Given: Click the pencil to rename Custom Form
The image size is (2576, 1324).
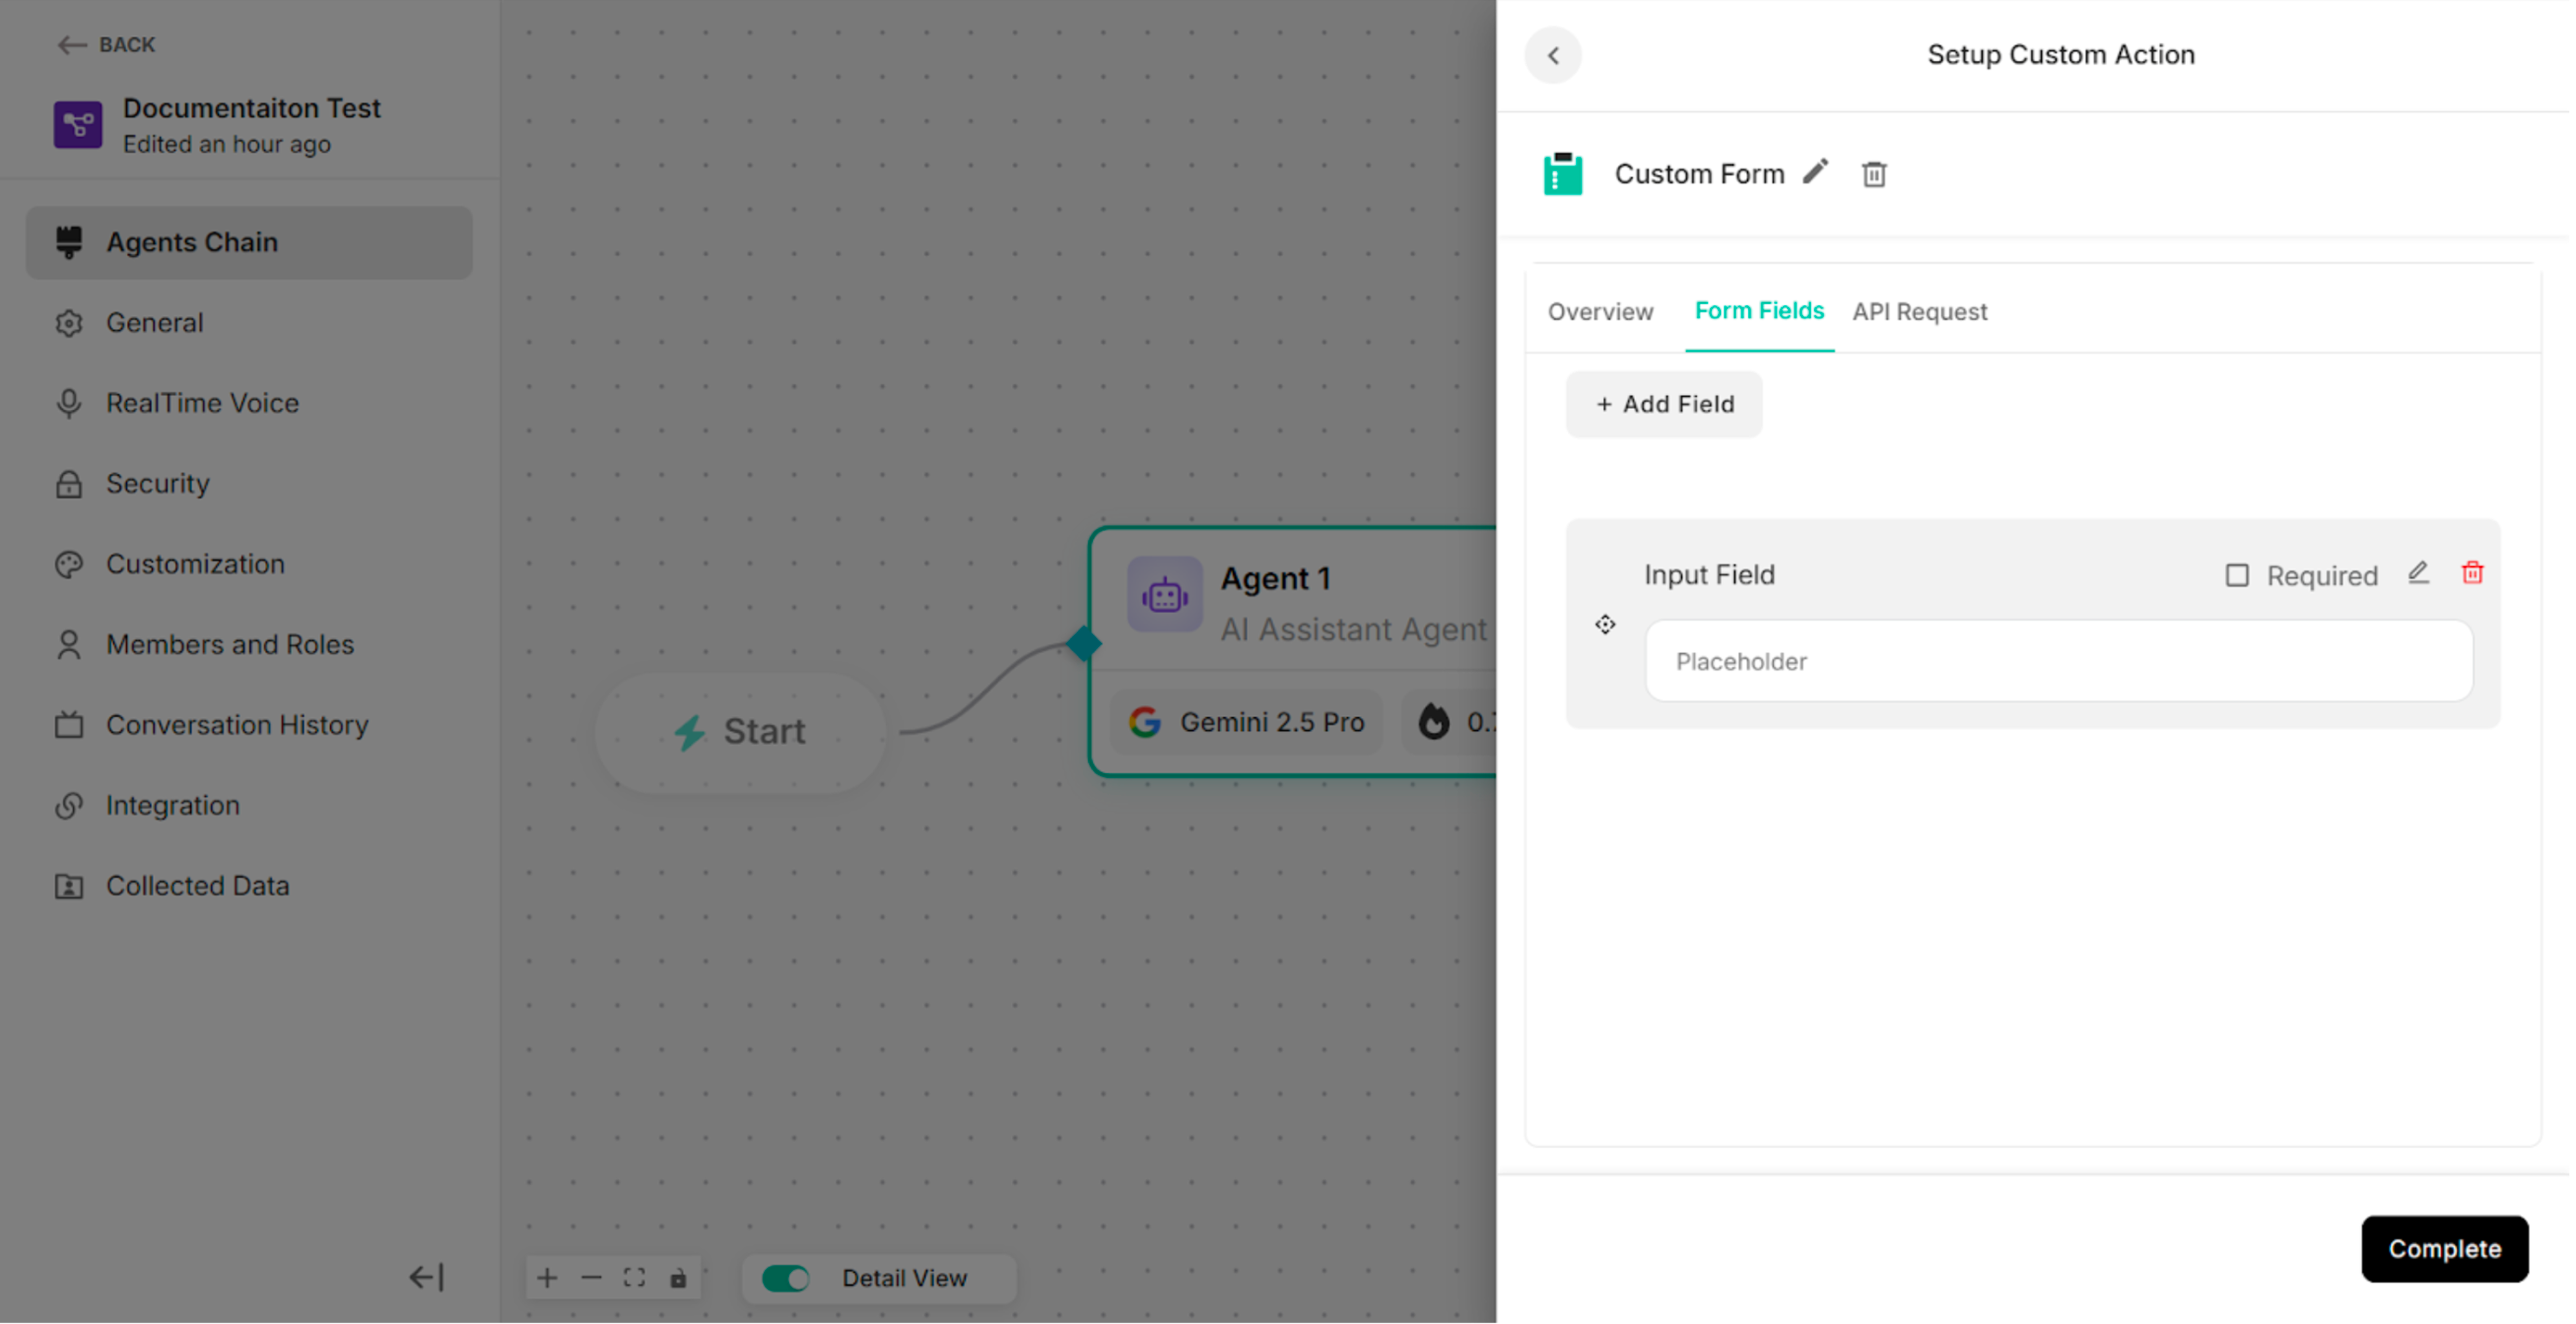Looking at the screenshot, I should 1816,172.
